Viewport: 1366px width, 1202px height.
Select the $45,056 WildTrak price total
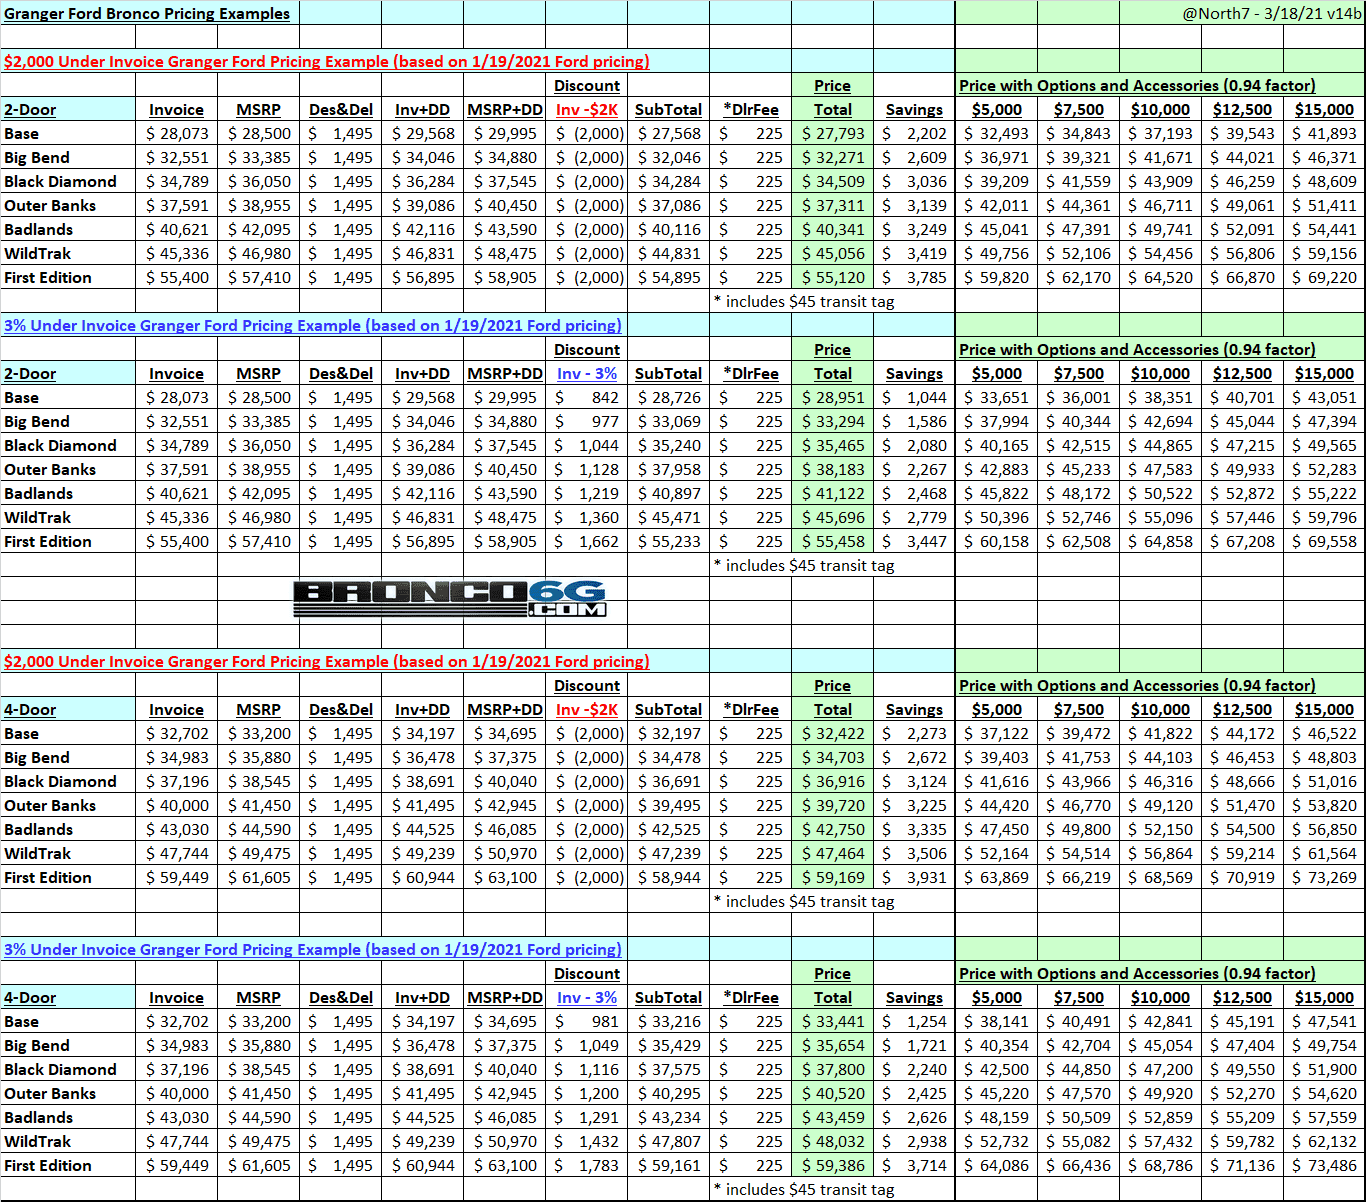click(x=832, y=253)
